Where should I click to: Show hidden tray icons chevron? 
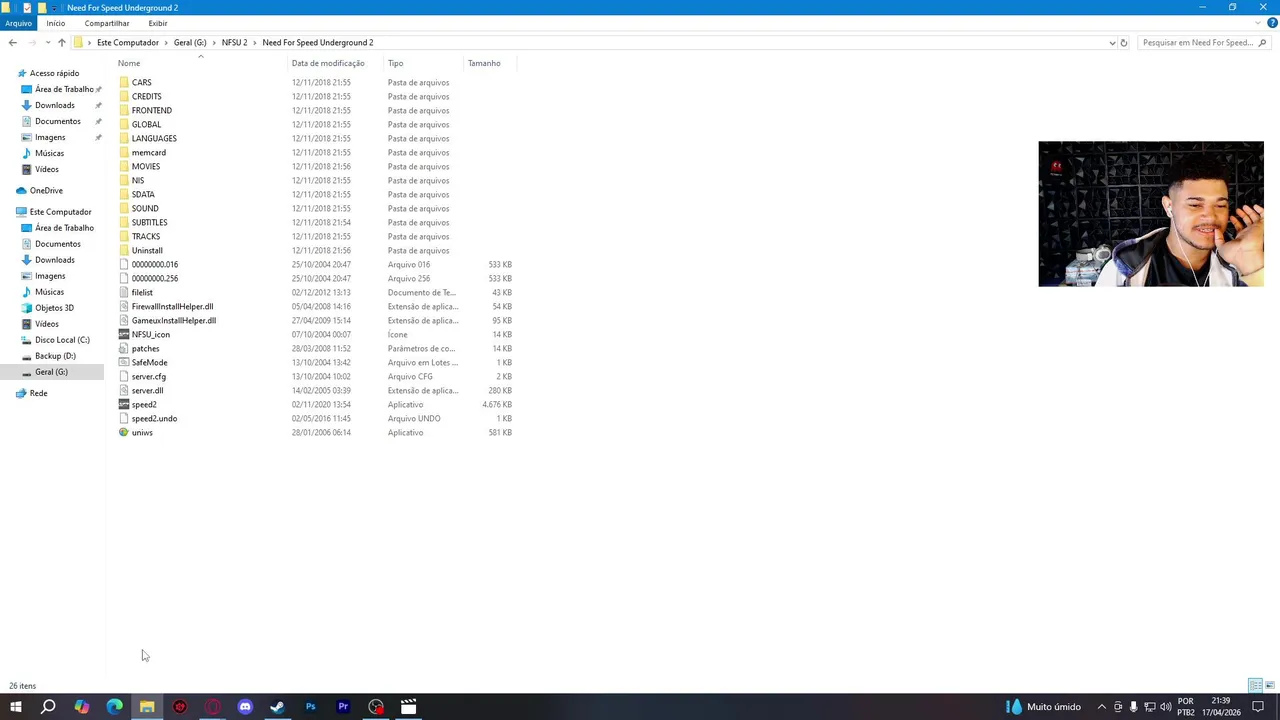pos(1102,707)
